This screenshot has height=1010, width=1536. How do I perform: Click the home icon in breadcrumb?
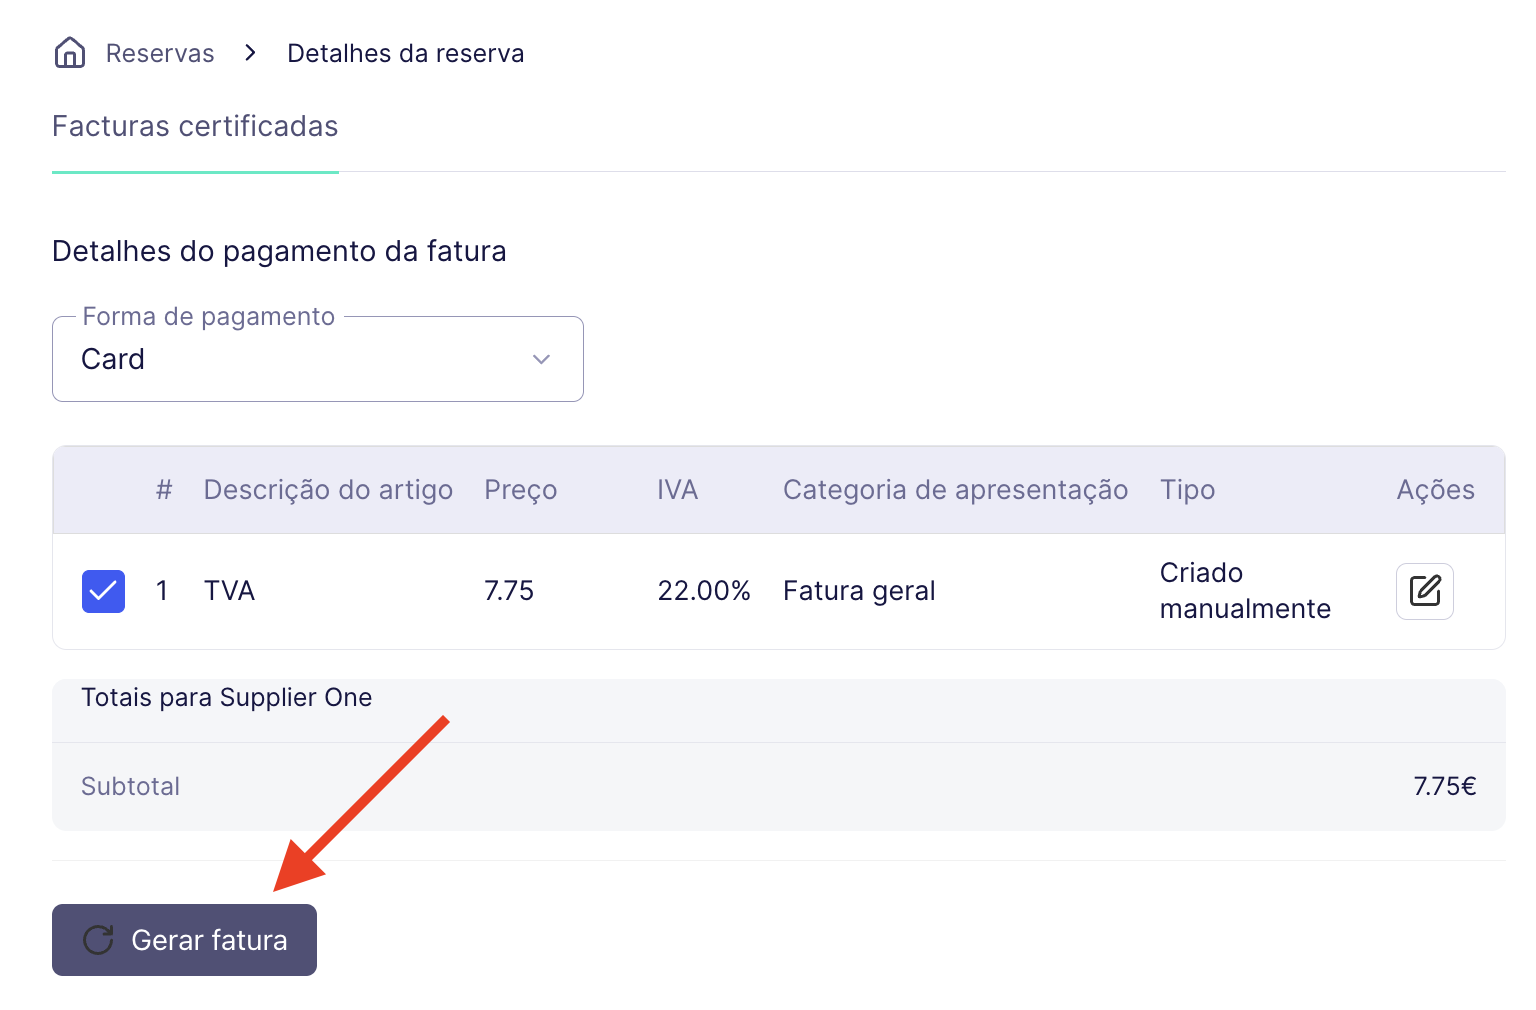70,53
